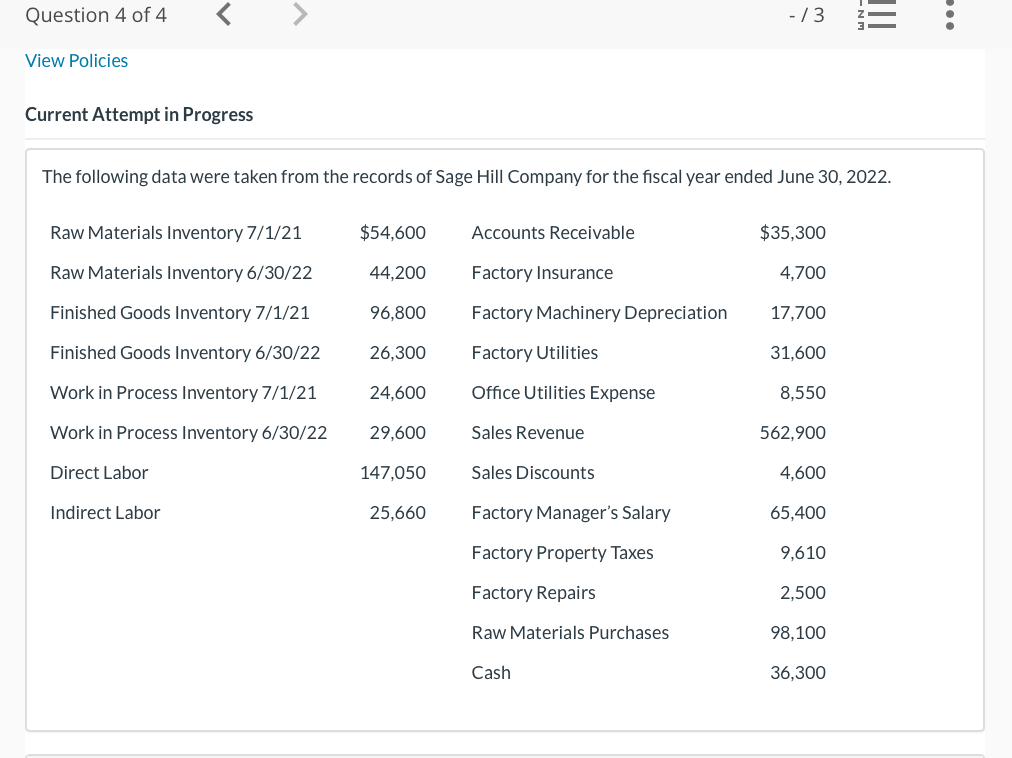
Task: Select the Question 4 of 4 label
Action: [x=96, y=15]
